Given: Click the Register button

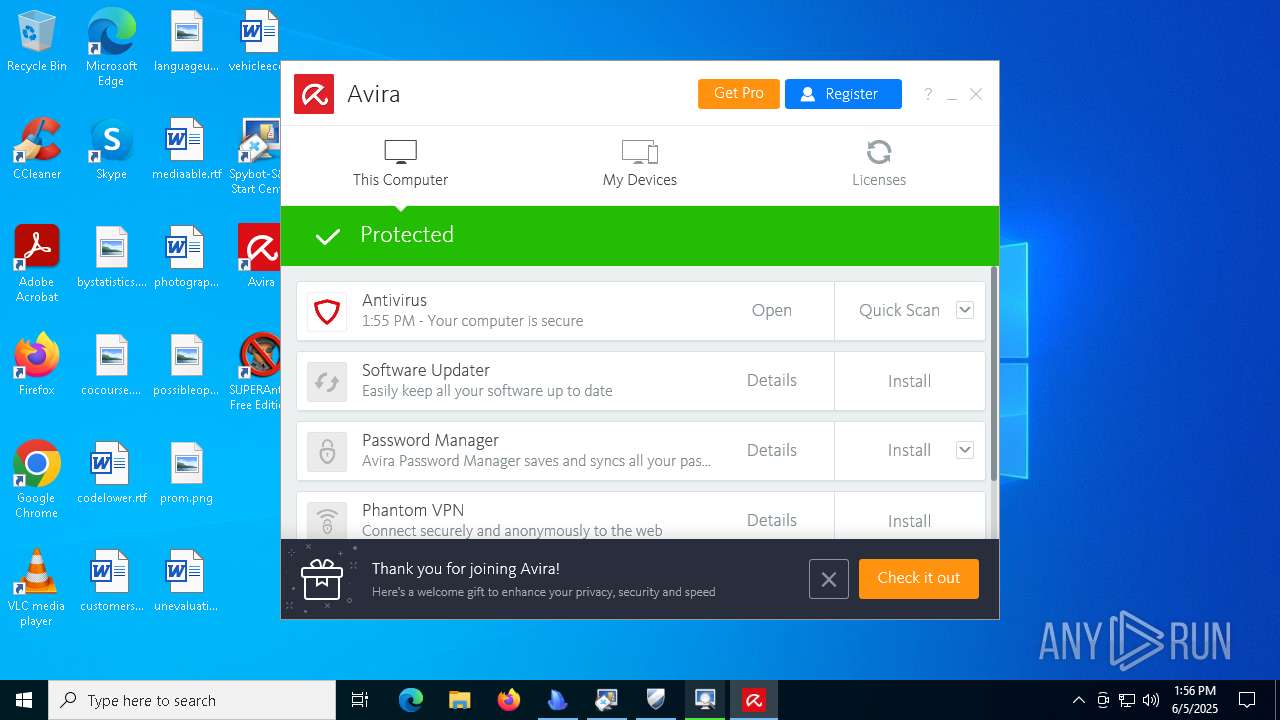Looking at the screenshot, I should tap(843, 93).
